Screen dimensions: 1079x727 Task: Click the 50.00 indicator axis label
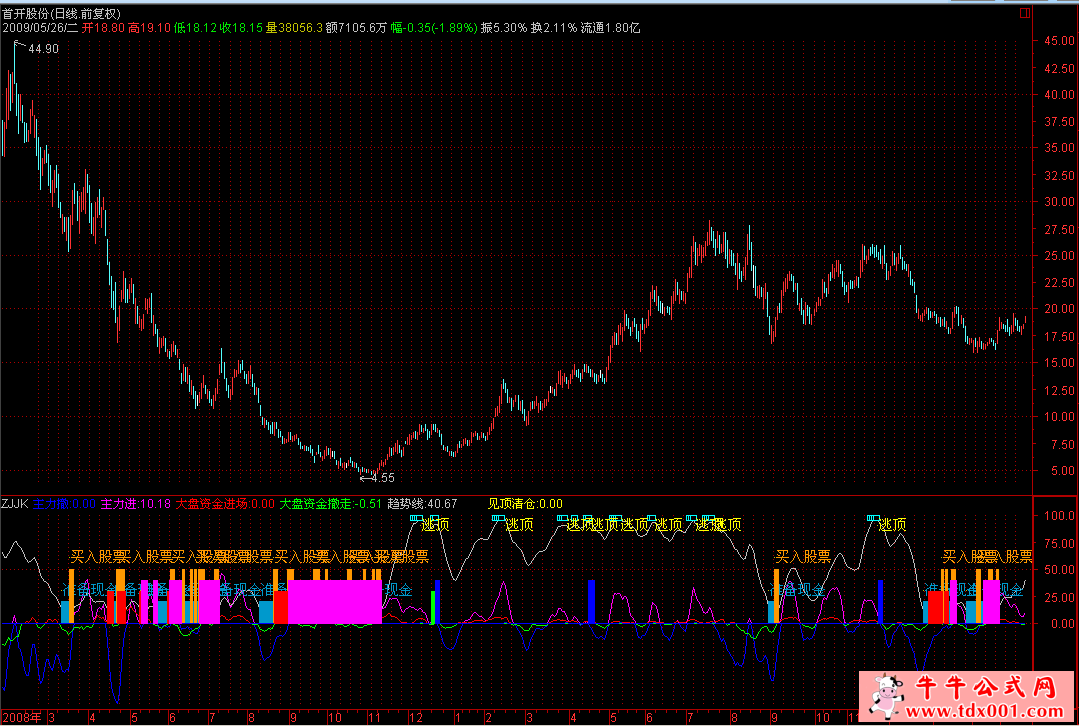pyautogui.click(x=1059, y=570)
